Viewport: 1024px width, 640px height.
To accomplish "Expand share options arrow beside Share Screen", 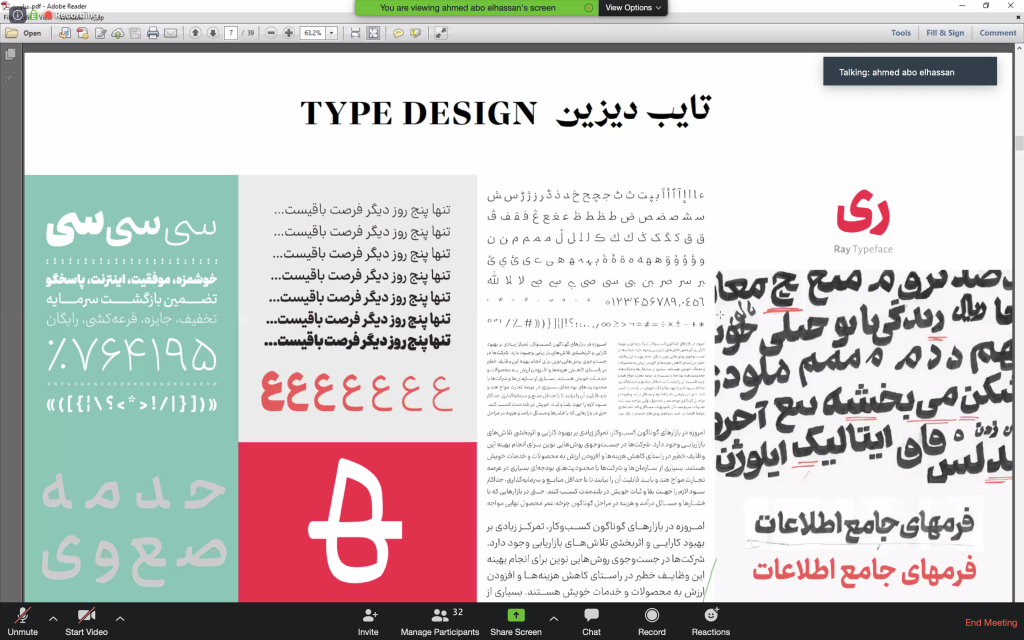I will (x=554, y=618).
